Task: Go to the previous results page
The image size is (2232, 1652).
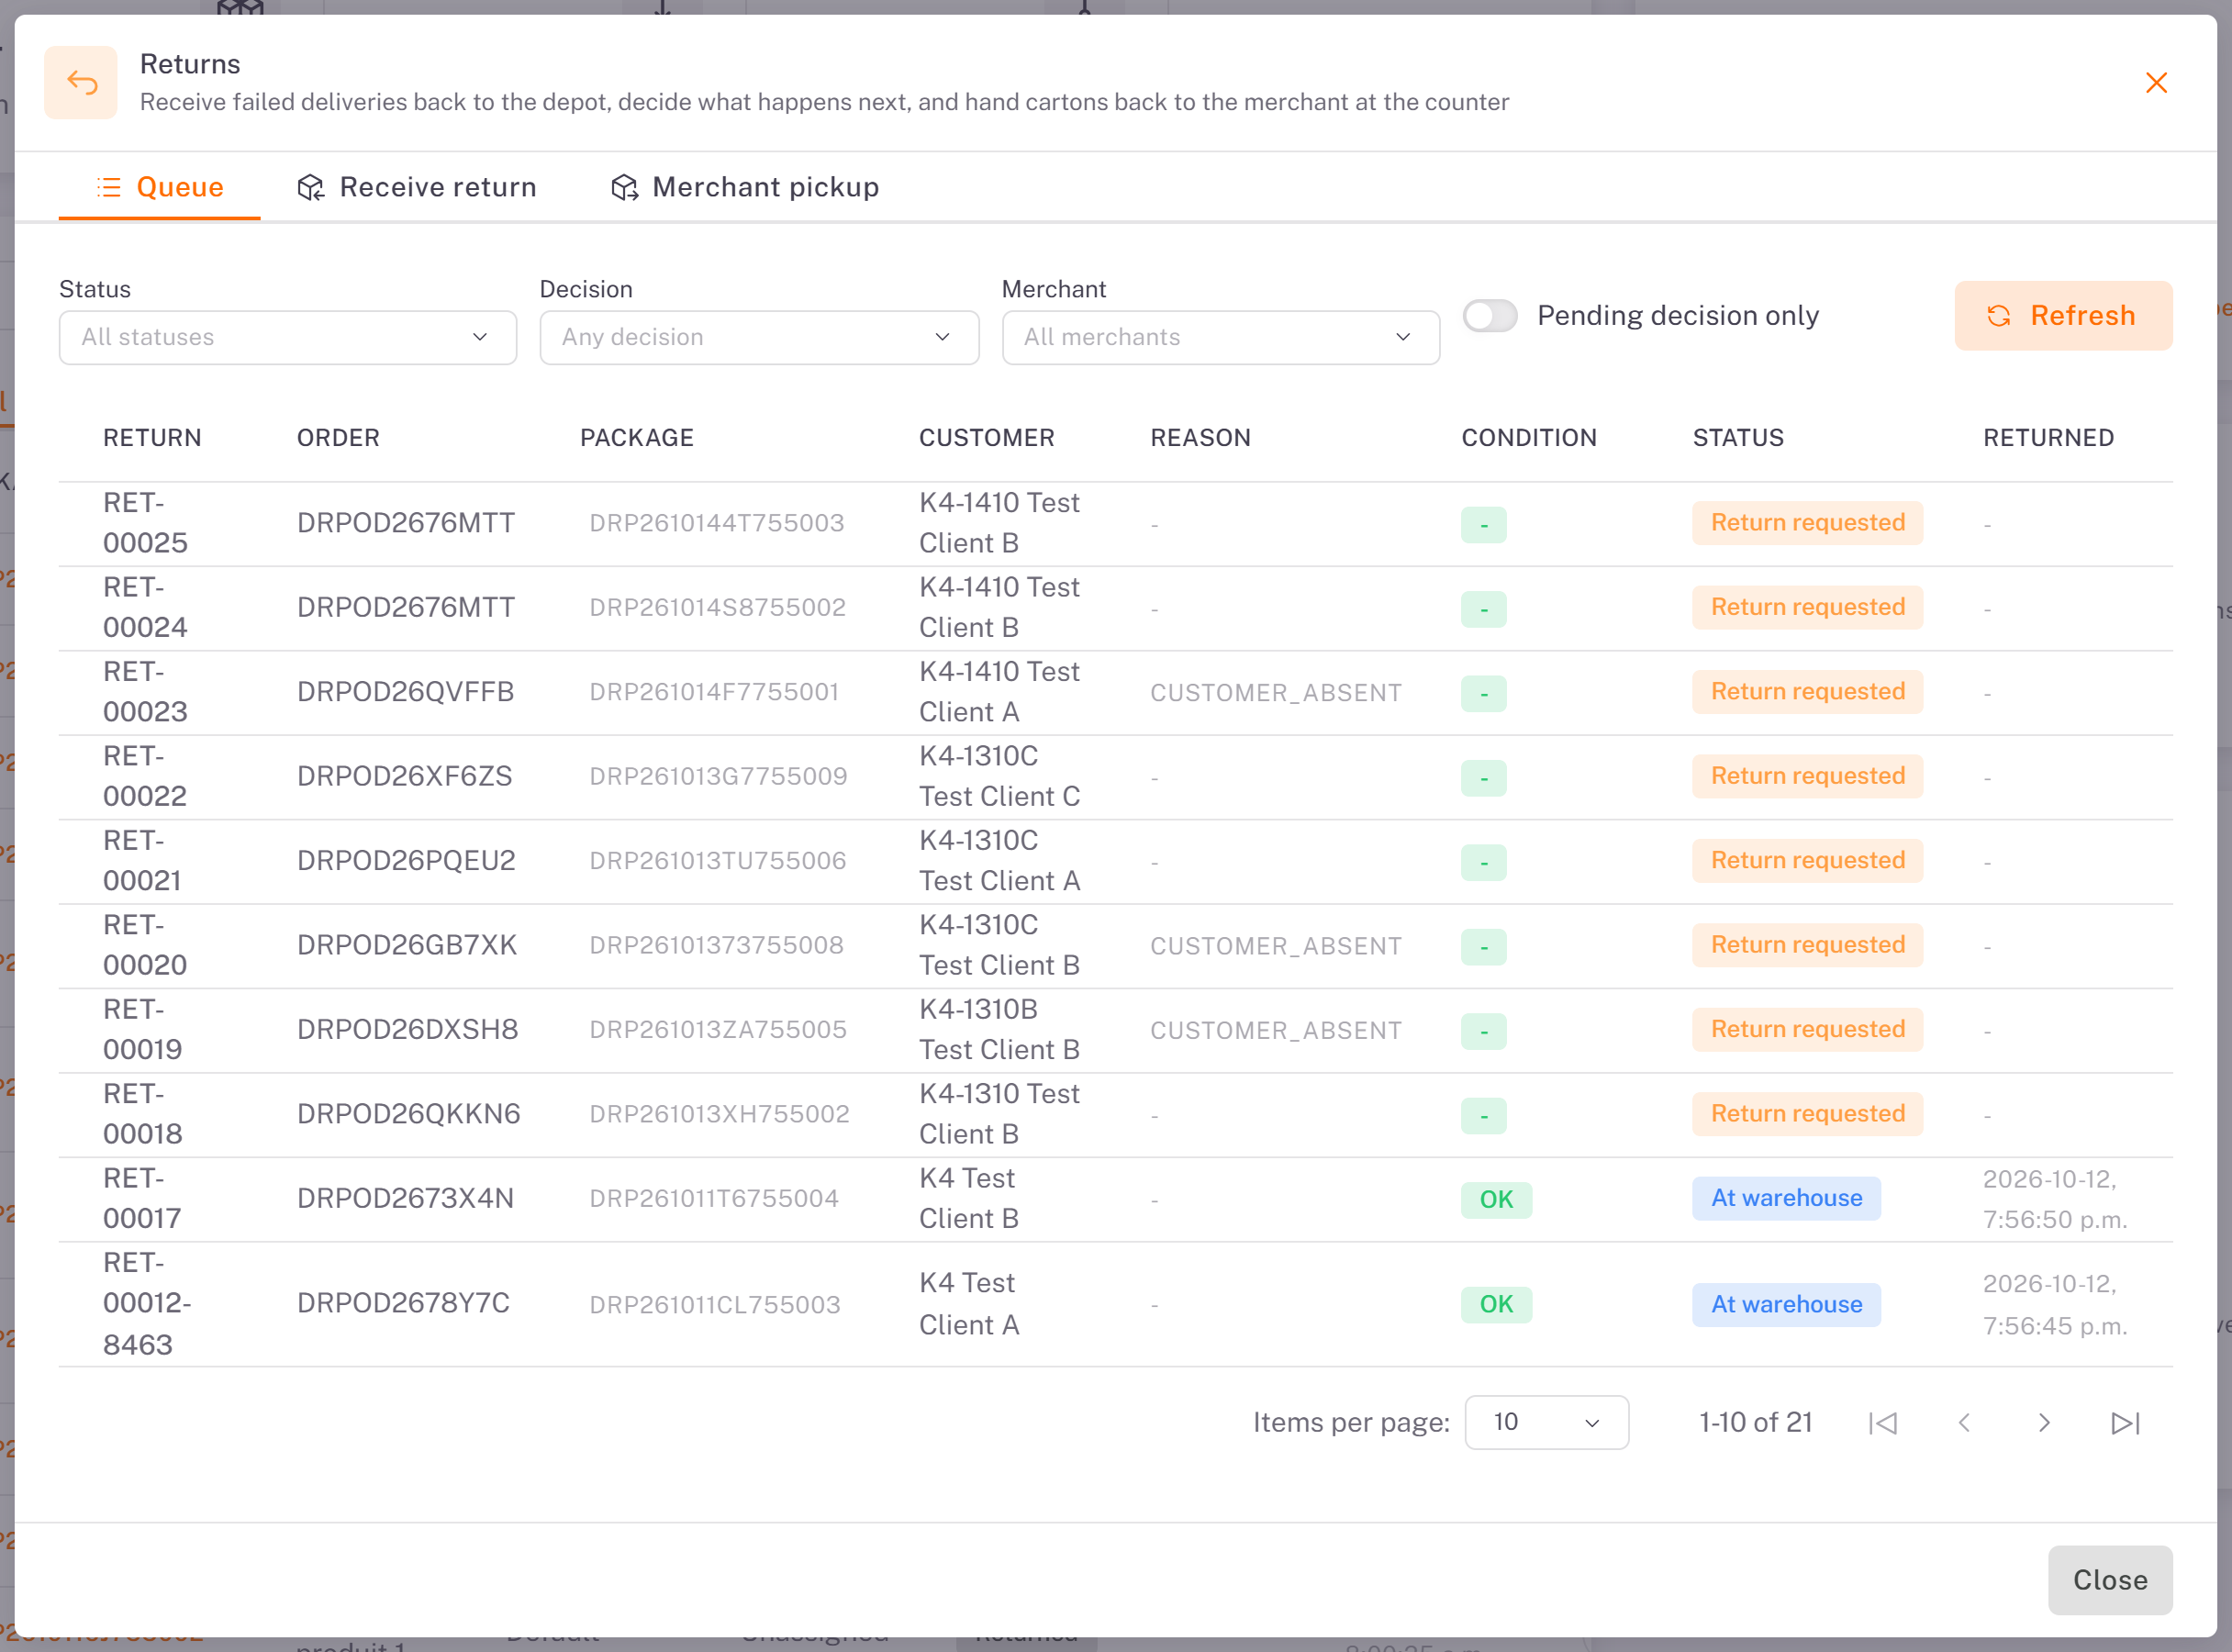Action: tap(1963, 1422)
